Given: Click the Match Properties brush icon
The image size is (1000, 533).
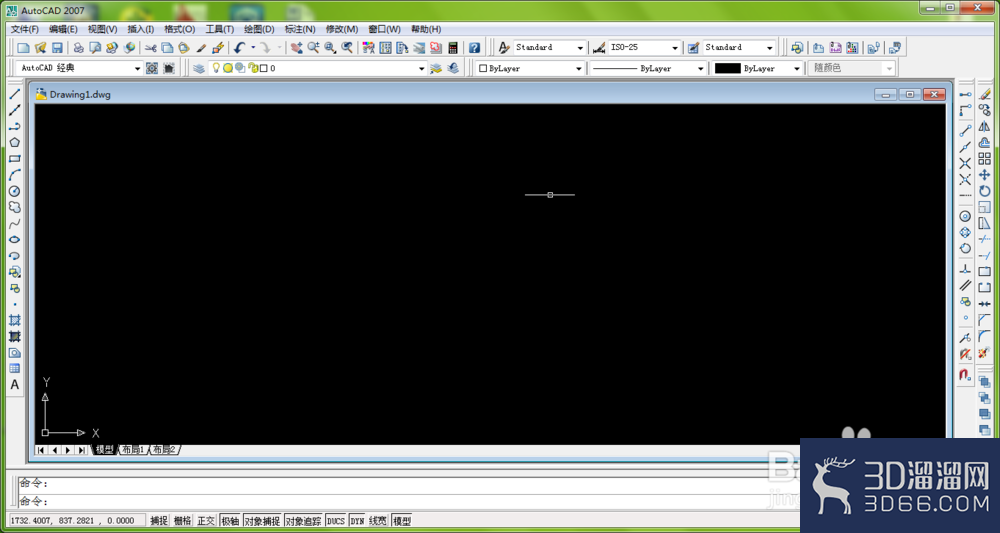Looking at the screenshot, I should pyautogui.click(x=201, y=48).
